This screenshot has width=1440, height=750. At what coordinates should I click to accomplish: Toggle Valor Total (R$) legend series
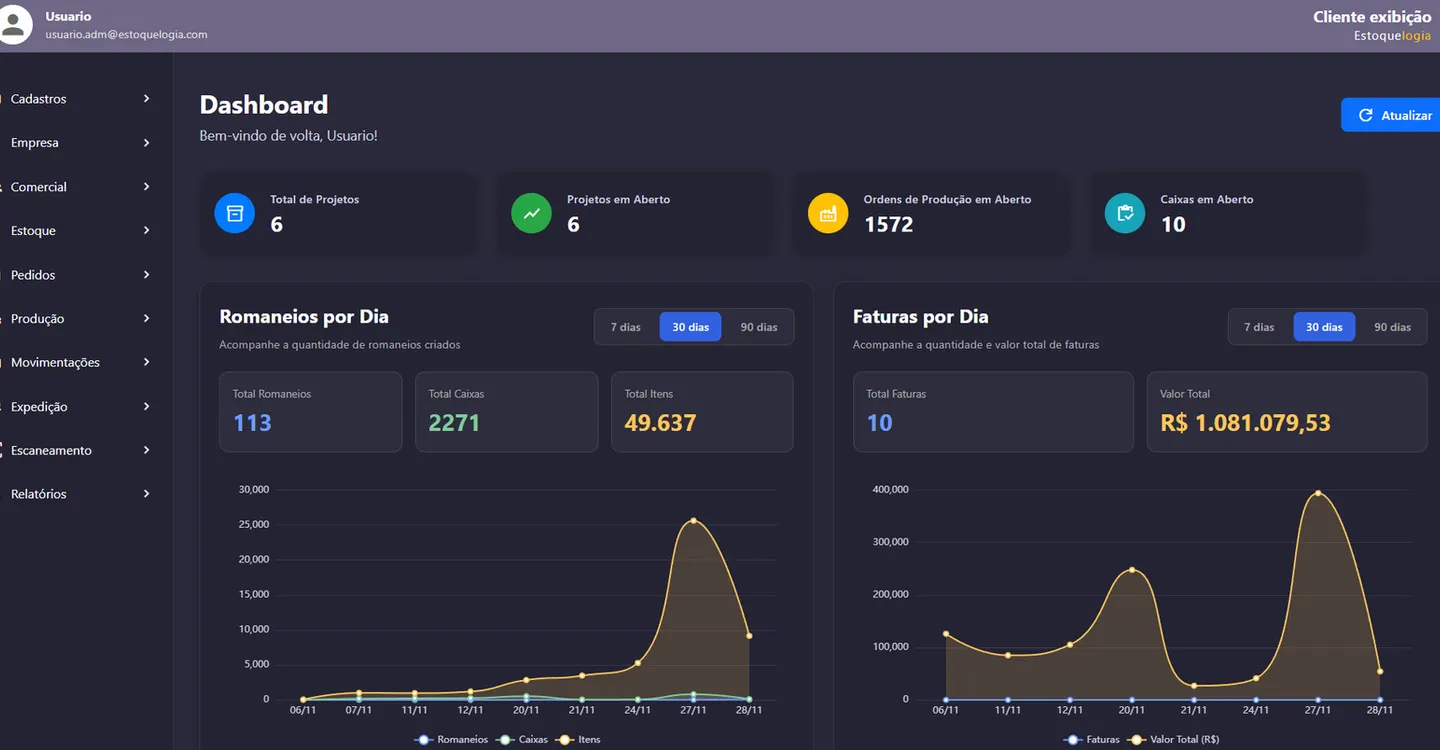click(x=1173, y=740)
